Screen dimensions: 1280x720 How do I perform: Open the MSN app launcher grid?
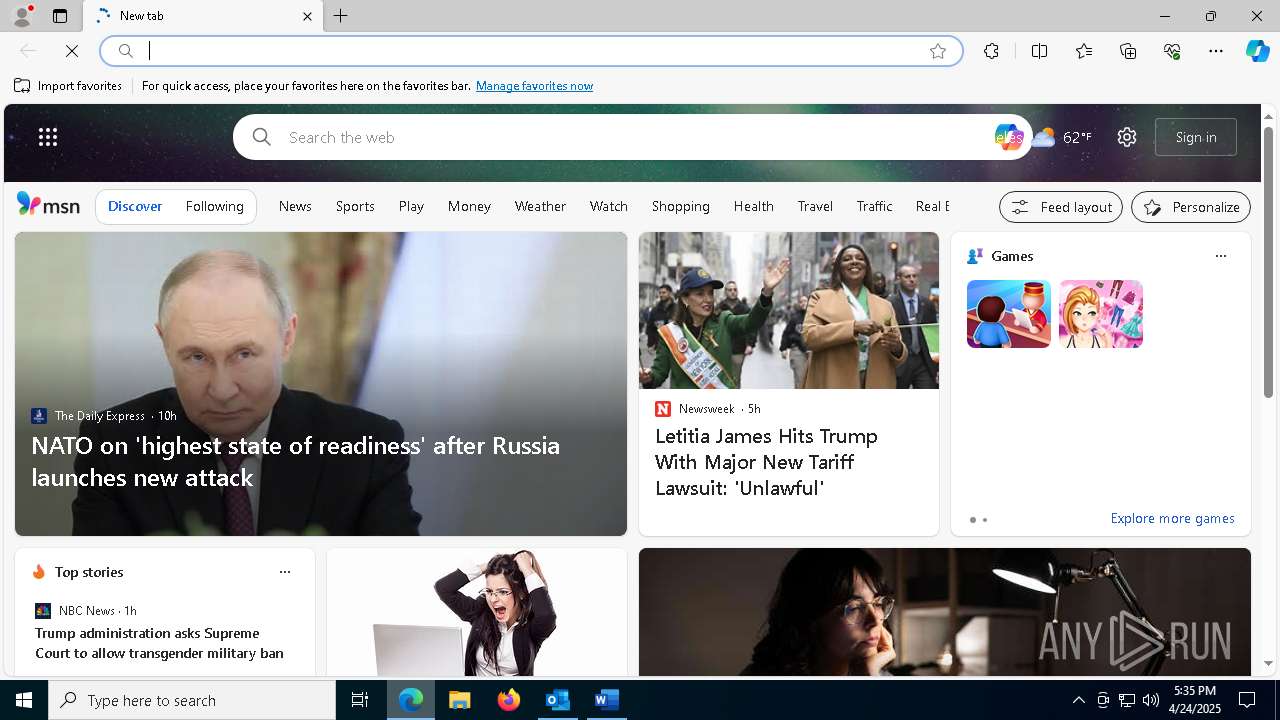tap(48, 137)
